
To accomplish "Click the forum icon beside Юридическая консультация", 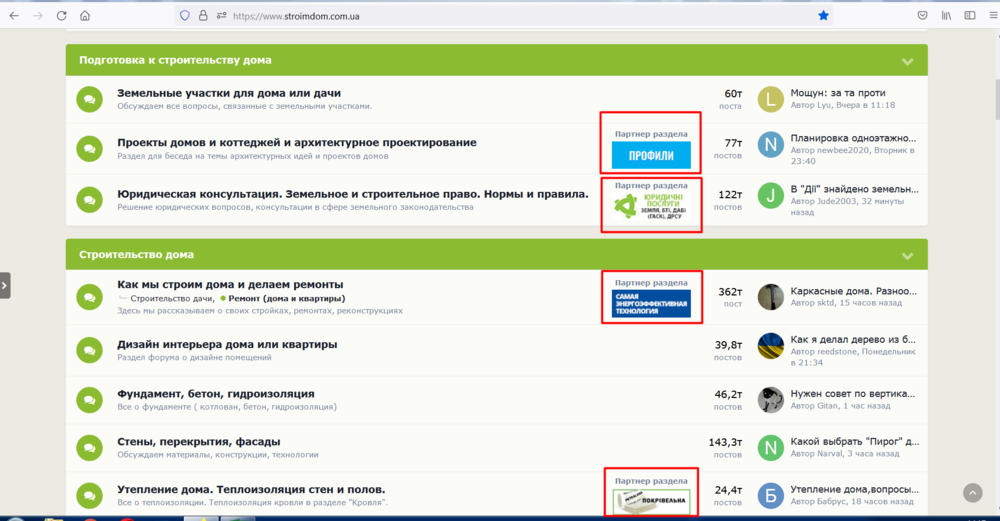I will tap(90, 200).
